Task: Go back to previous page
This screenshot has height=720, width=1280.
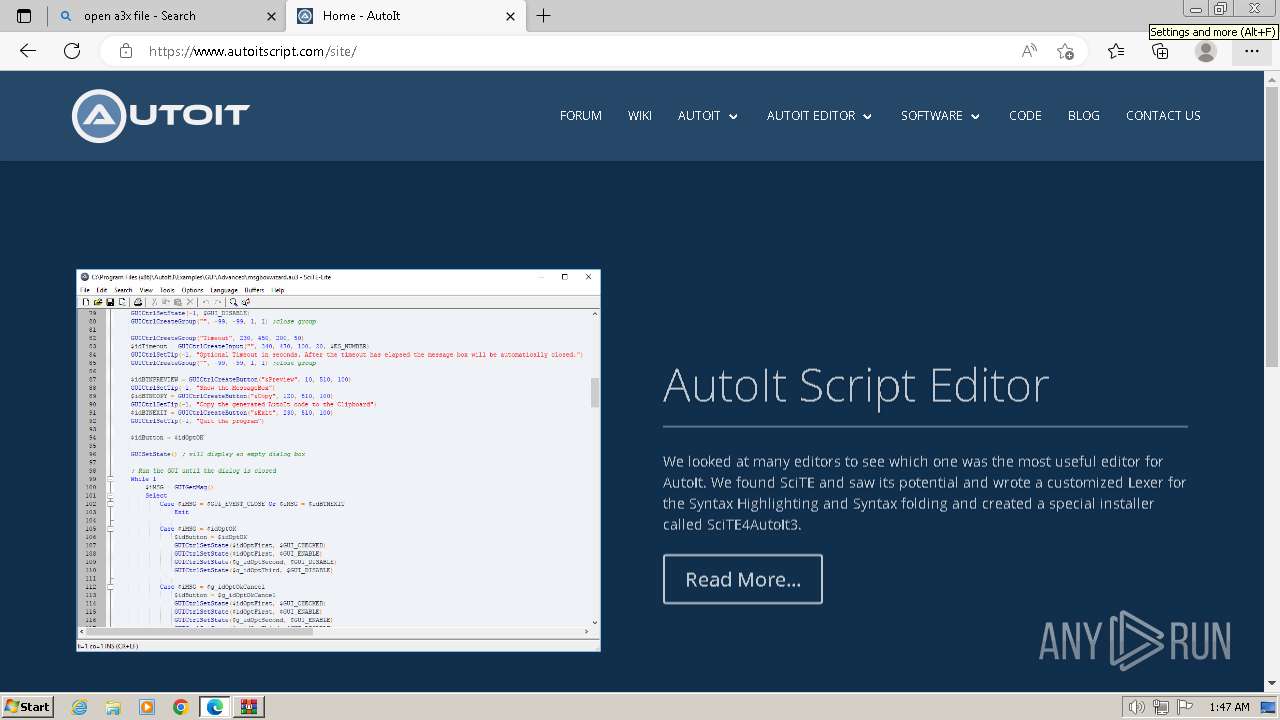Action: point(28,51)
